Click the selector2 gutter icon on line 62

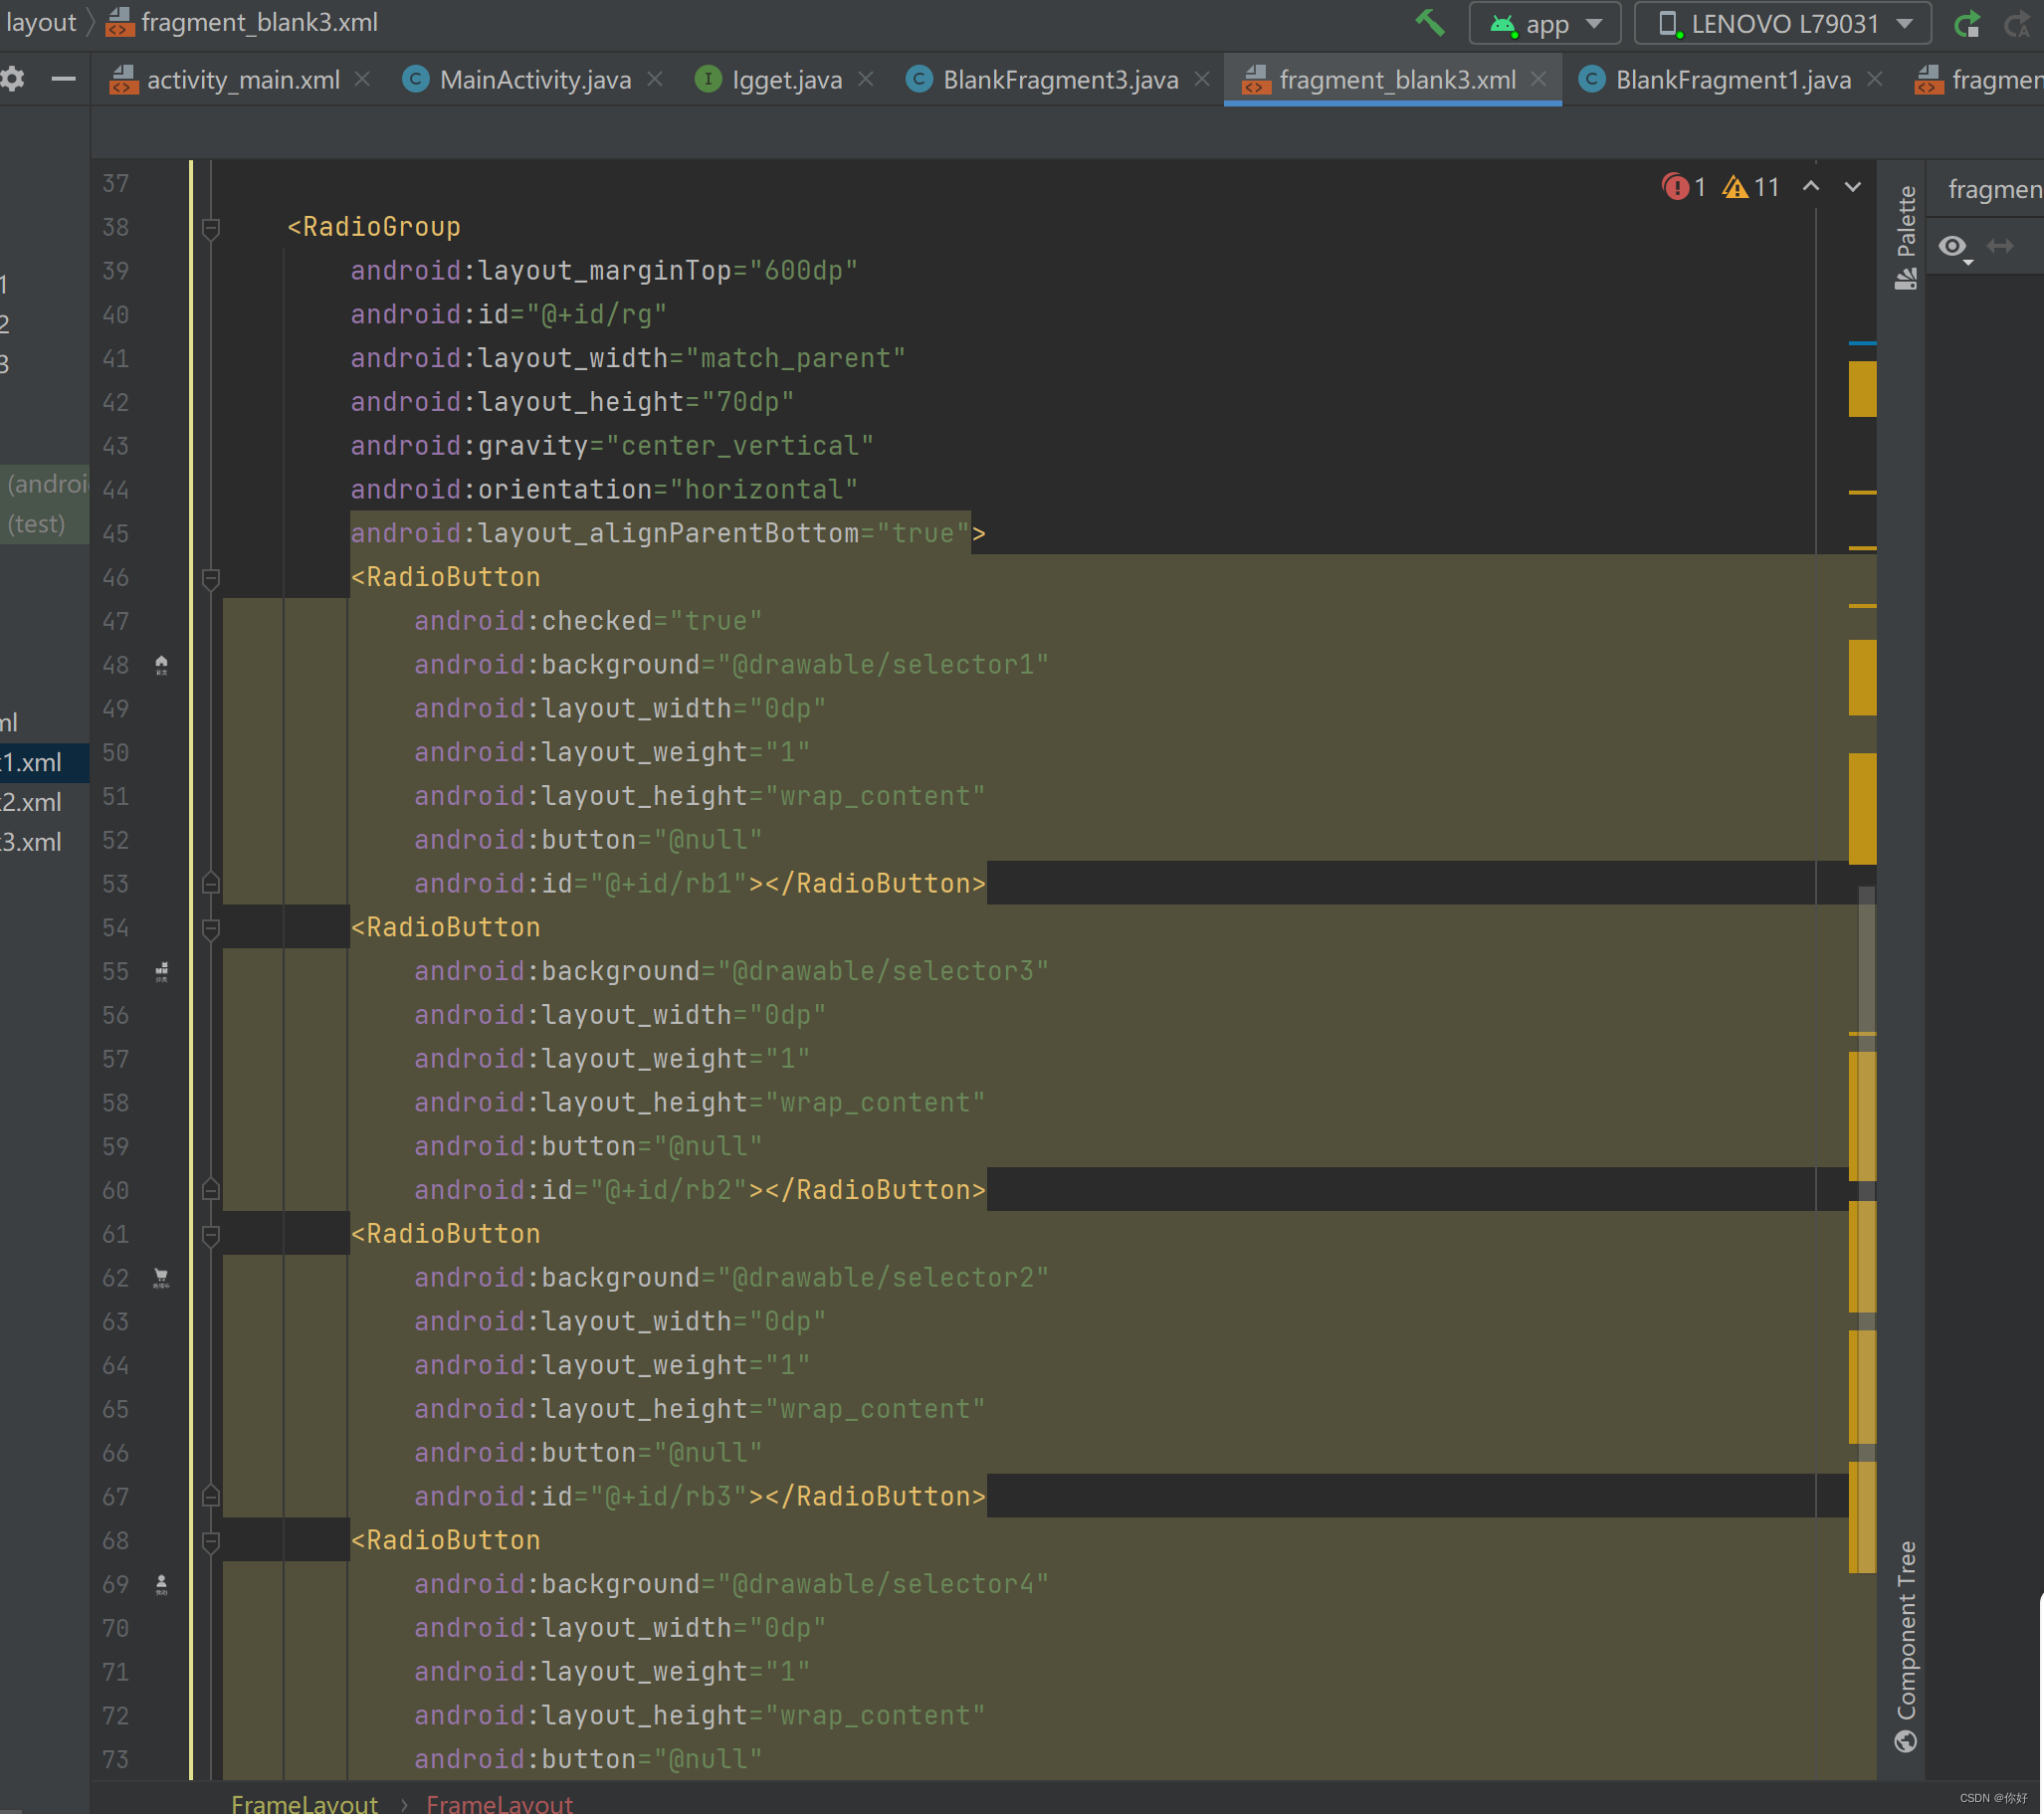pos(161,1277)
